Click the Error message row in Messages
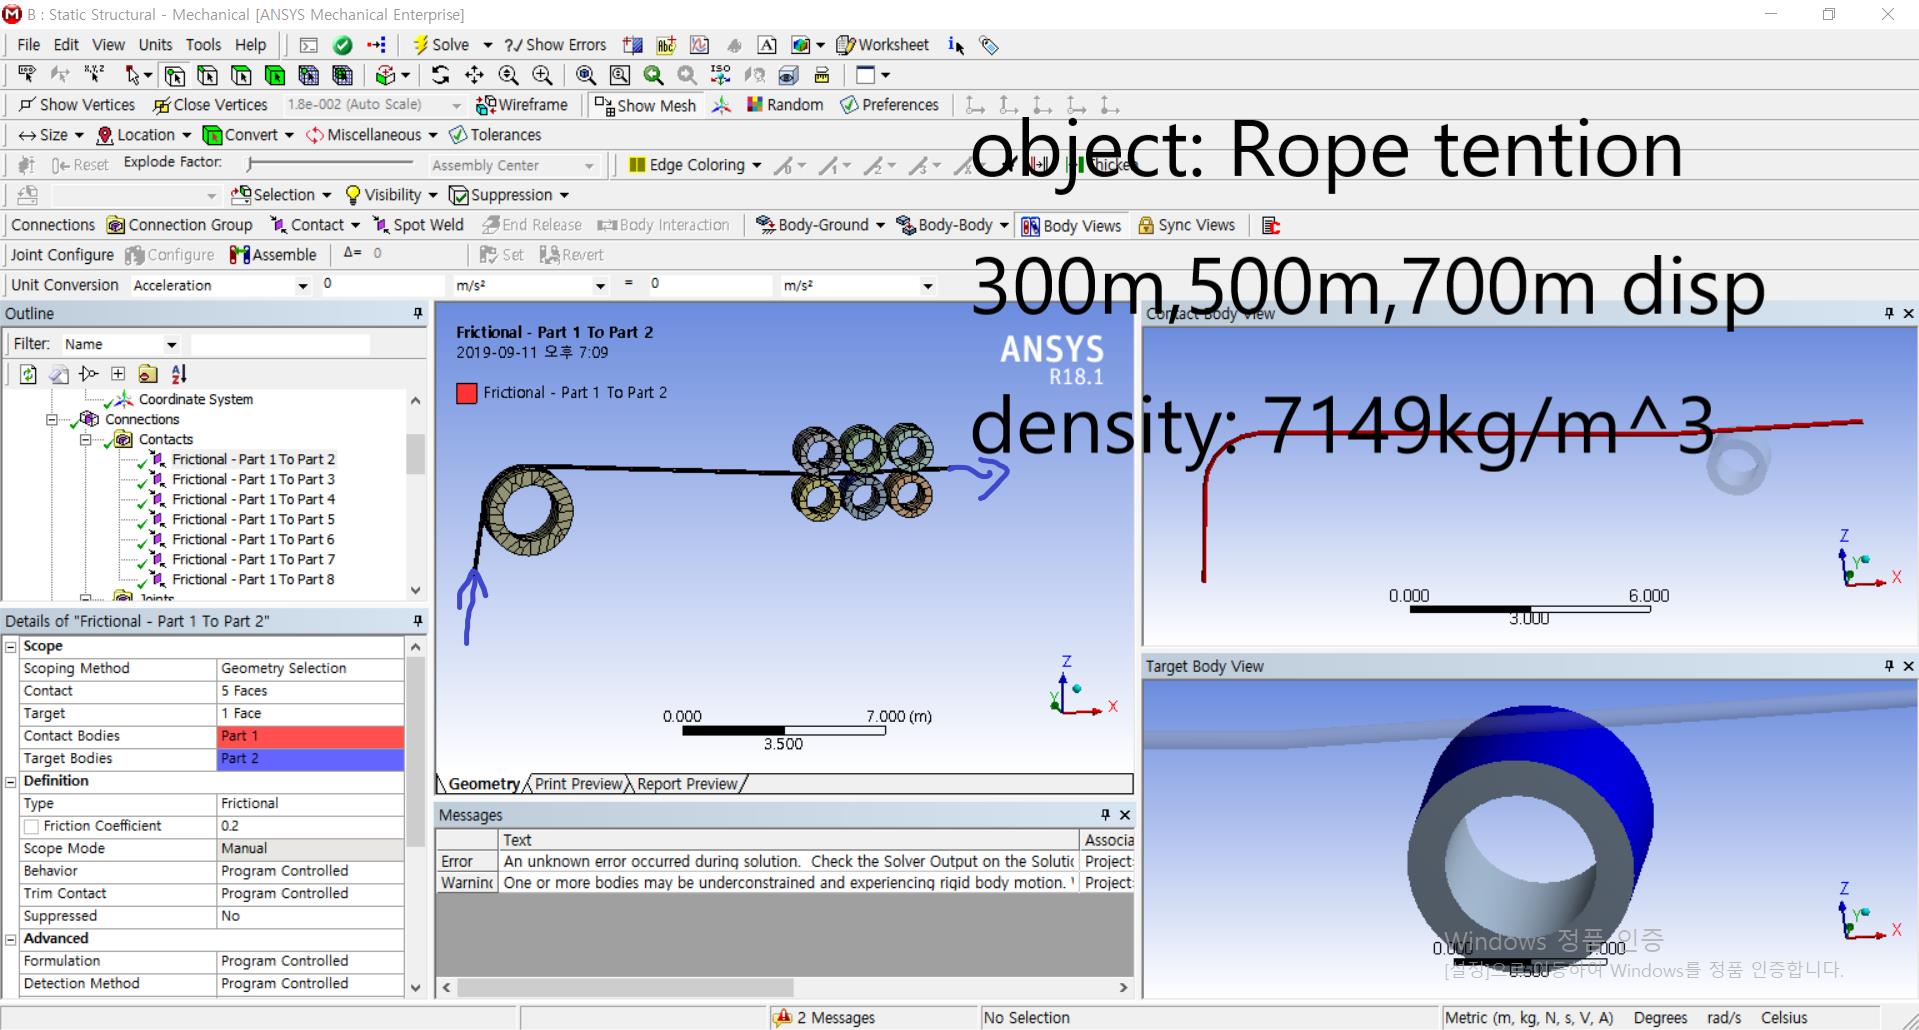 [785, 862]
